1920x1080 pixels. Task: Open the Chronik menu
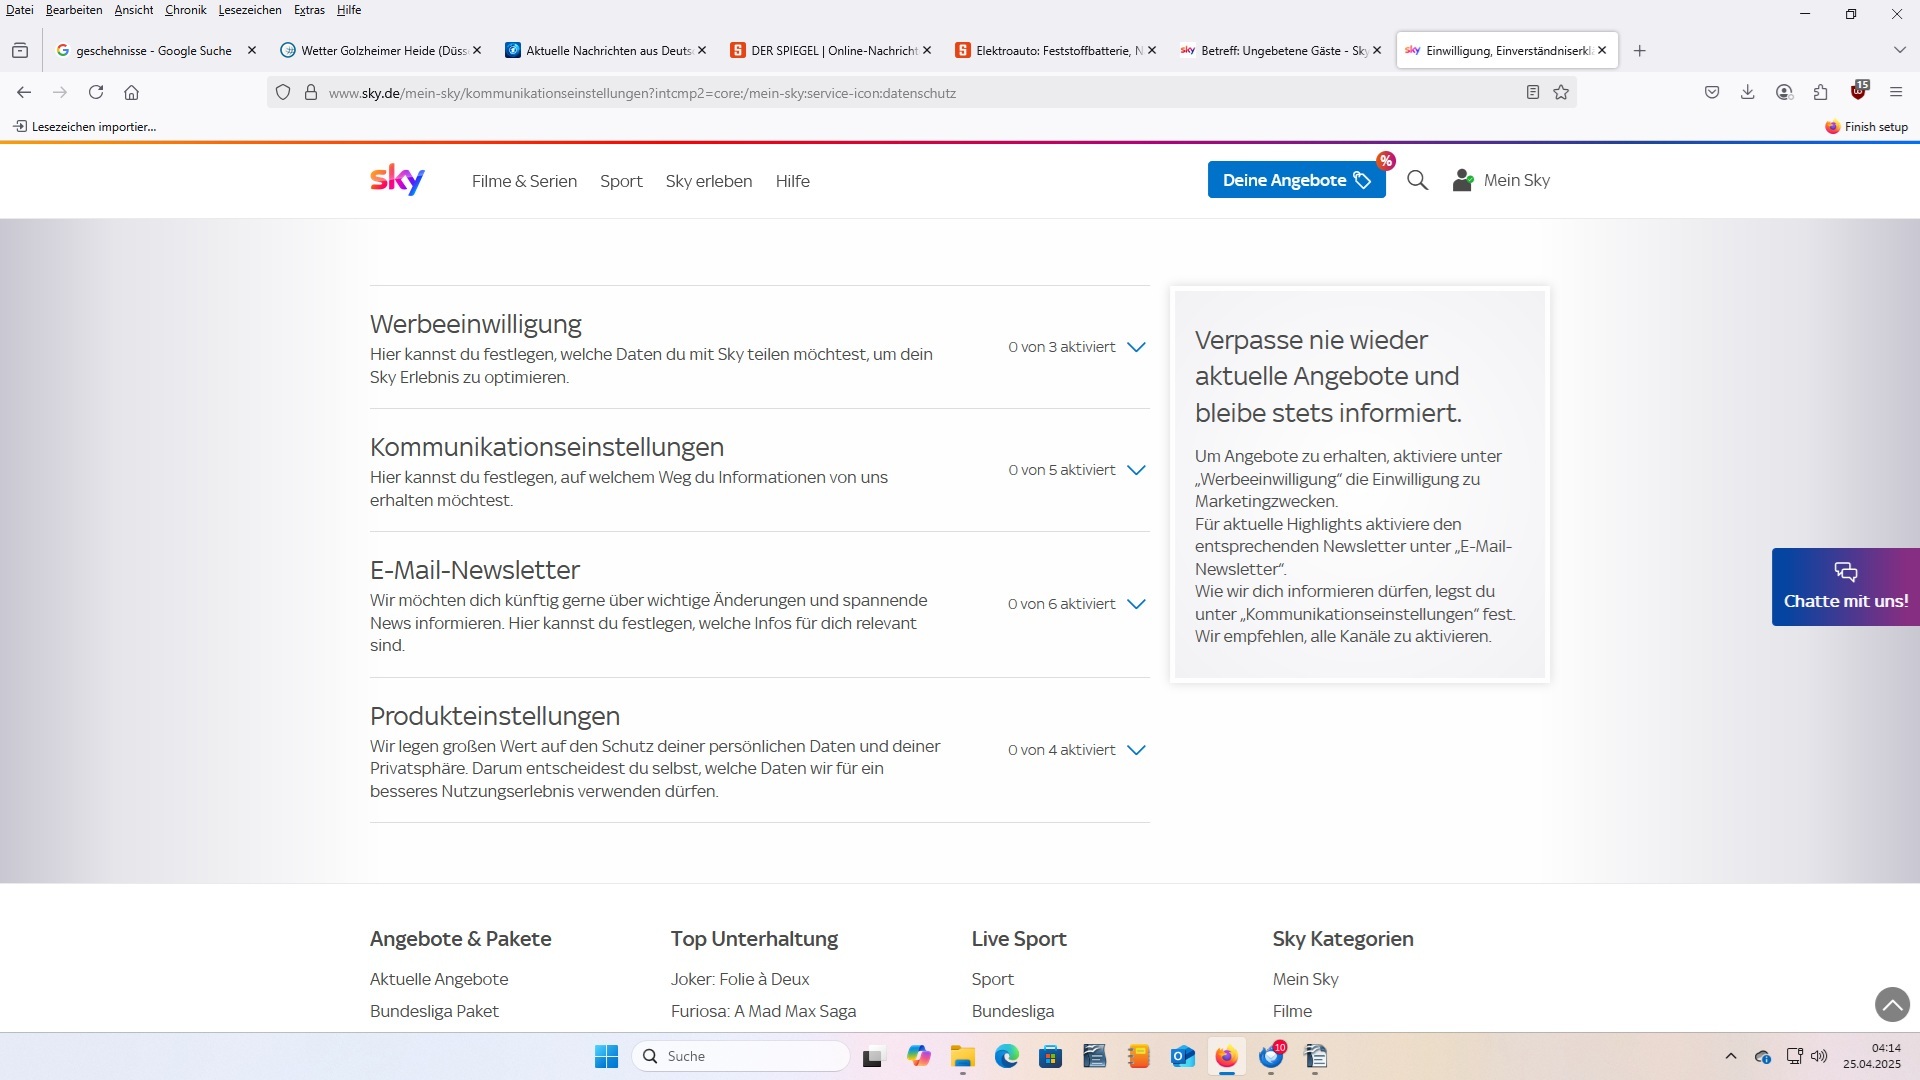pos(185,10)
